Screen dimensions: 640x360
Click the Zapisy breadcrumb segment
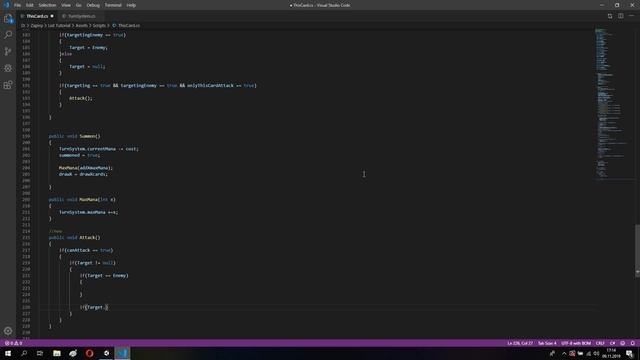37,25
